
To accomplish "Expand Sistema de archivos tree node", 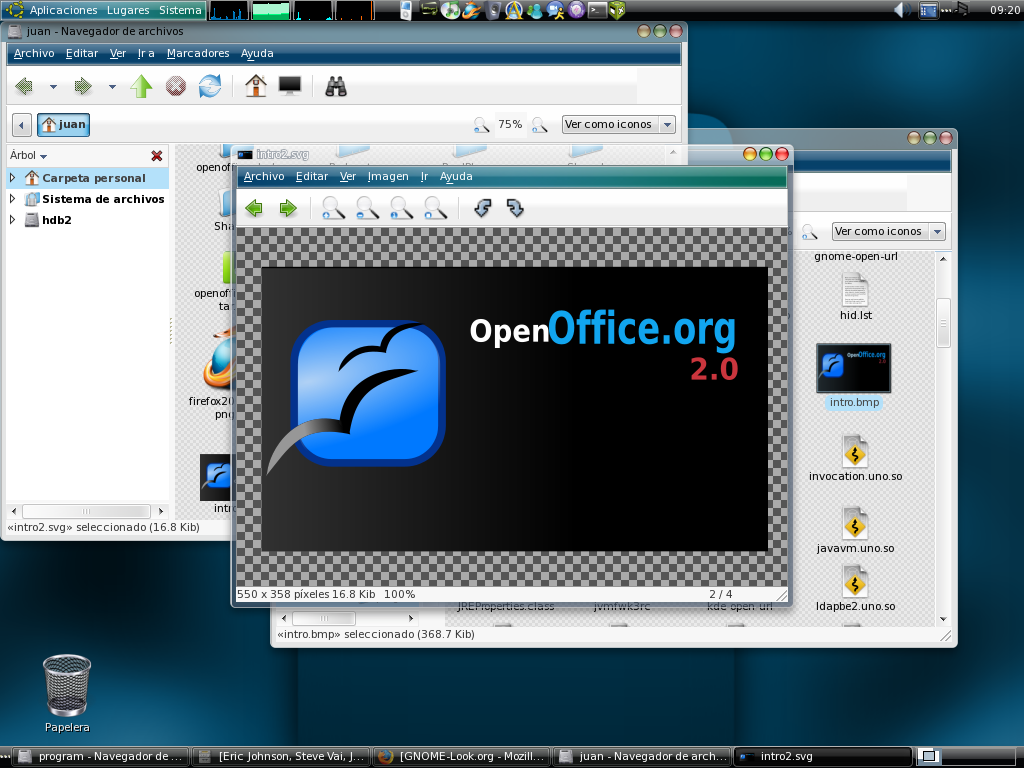I will click(x=12, y=199).
